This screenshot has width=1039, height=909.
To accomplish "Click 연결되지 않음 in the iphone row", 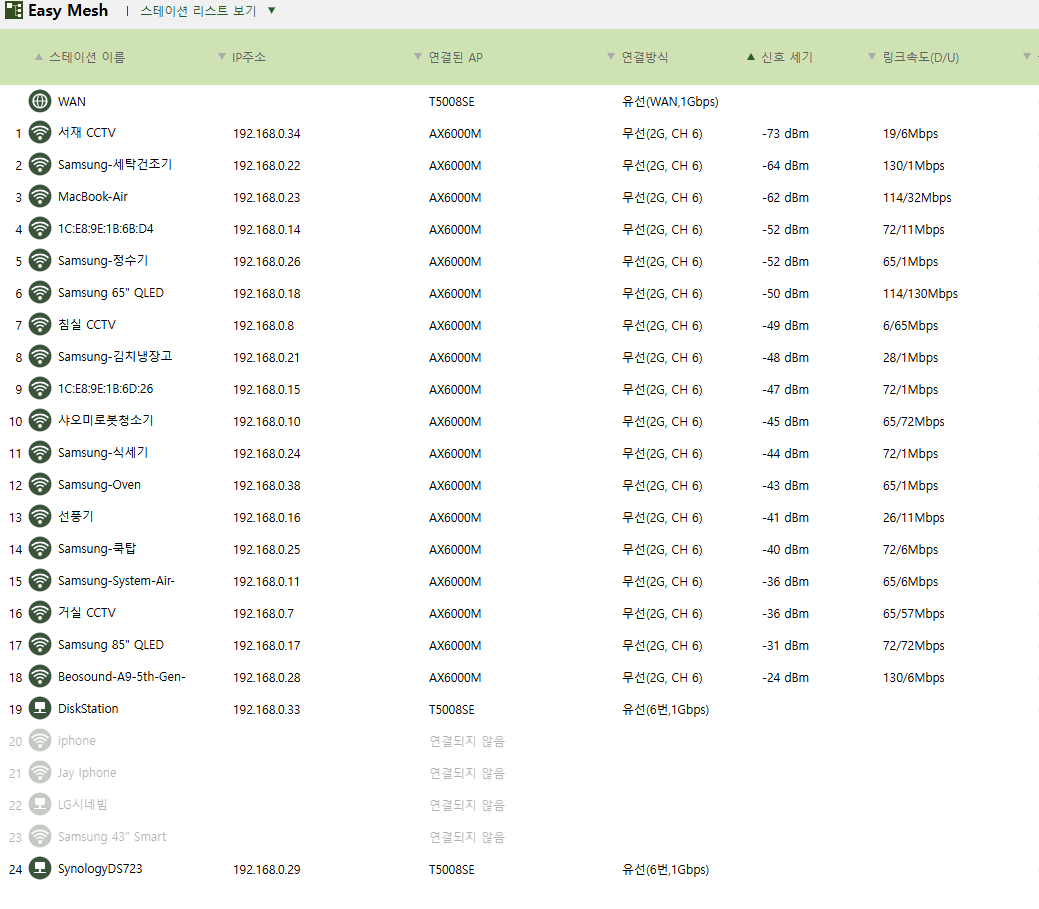I will [x=467, y=741].
